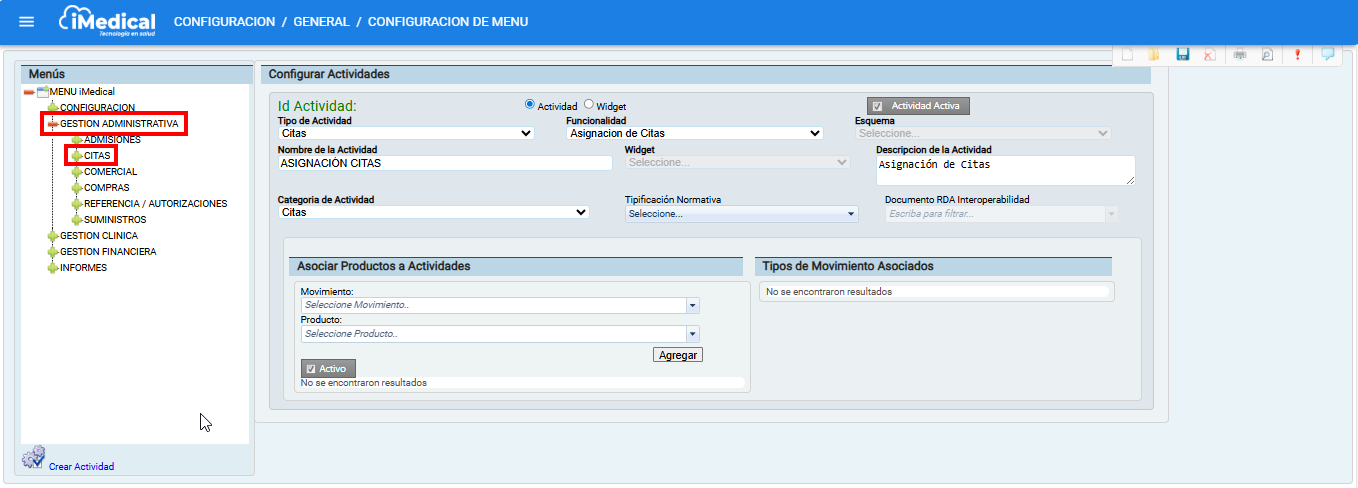
Task: Click the print preview magnifier icon
Action: (1267, 55)
